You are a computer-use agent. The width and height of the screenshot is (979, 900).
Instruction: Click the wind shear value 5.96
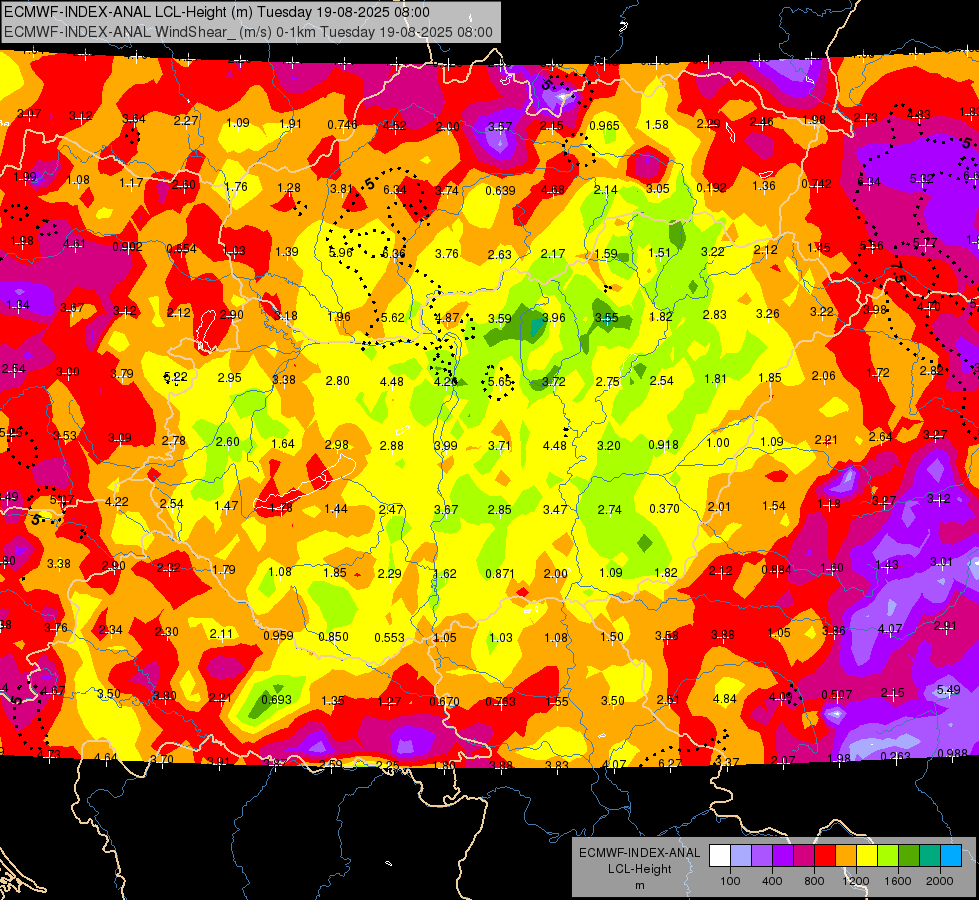[x=341, y=253]
